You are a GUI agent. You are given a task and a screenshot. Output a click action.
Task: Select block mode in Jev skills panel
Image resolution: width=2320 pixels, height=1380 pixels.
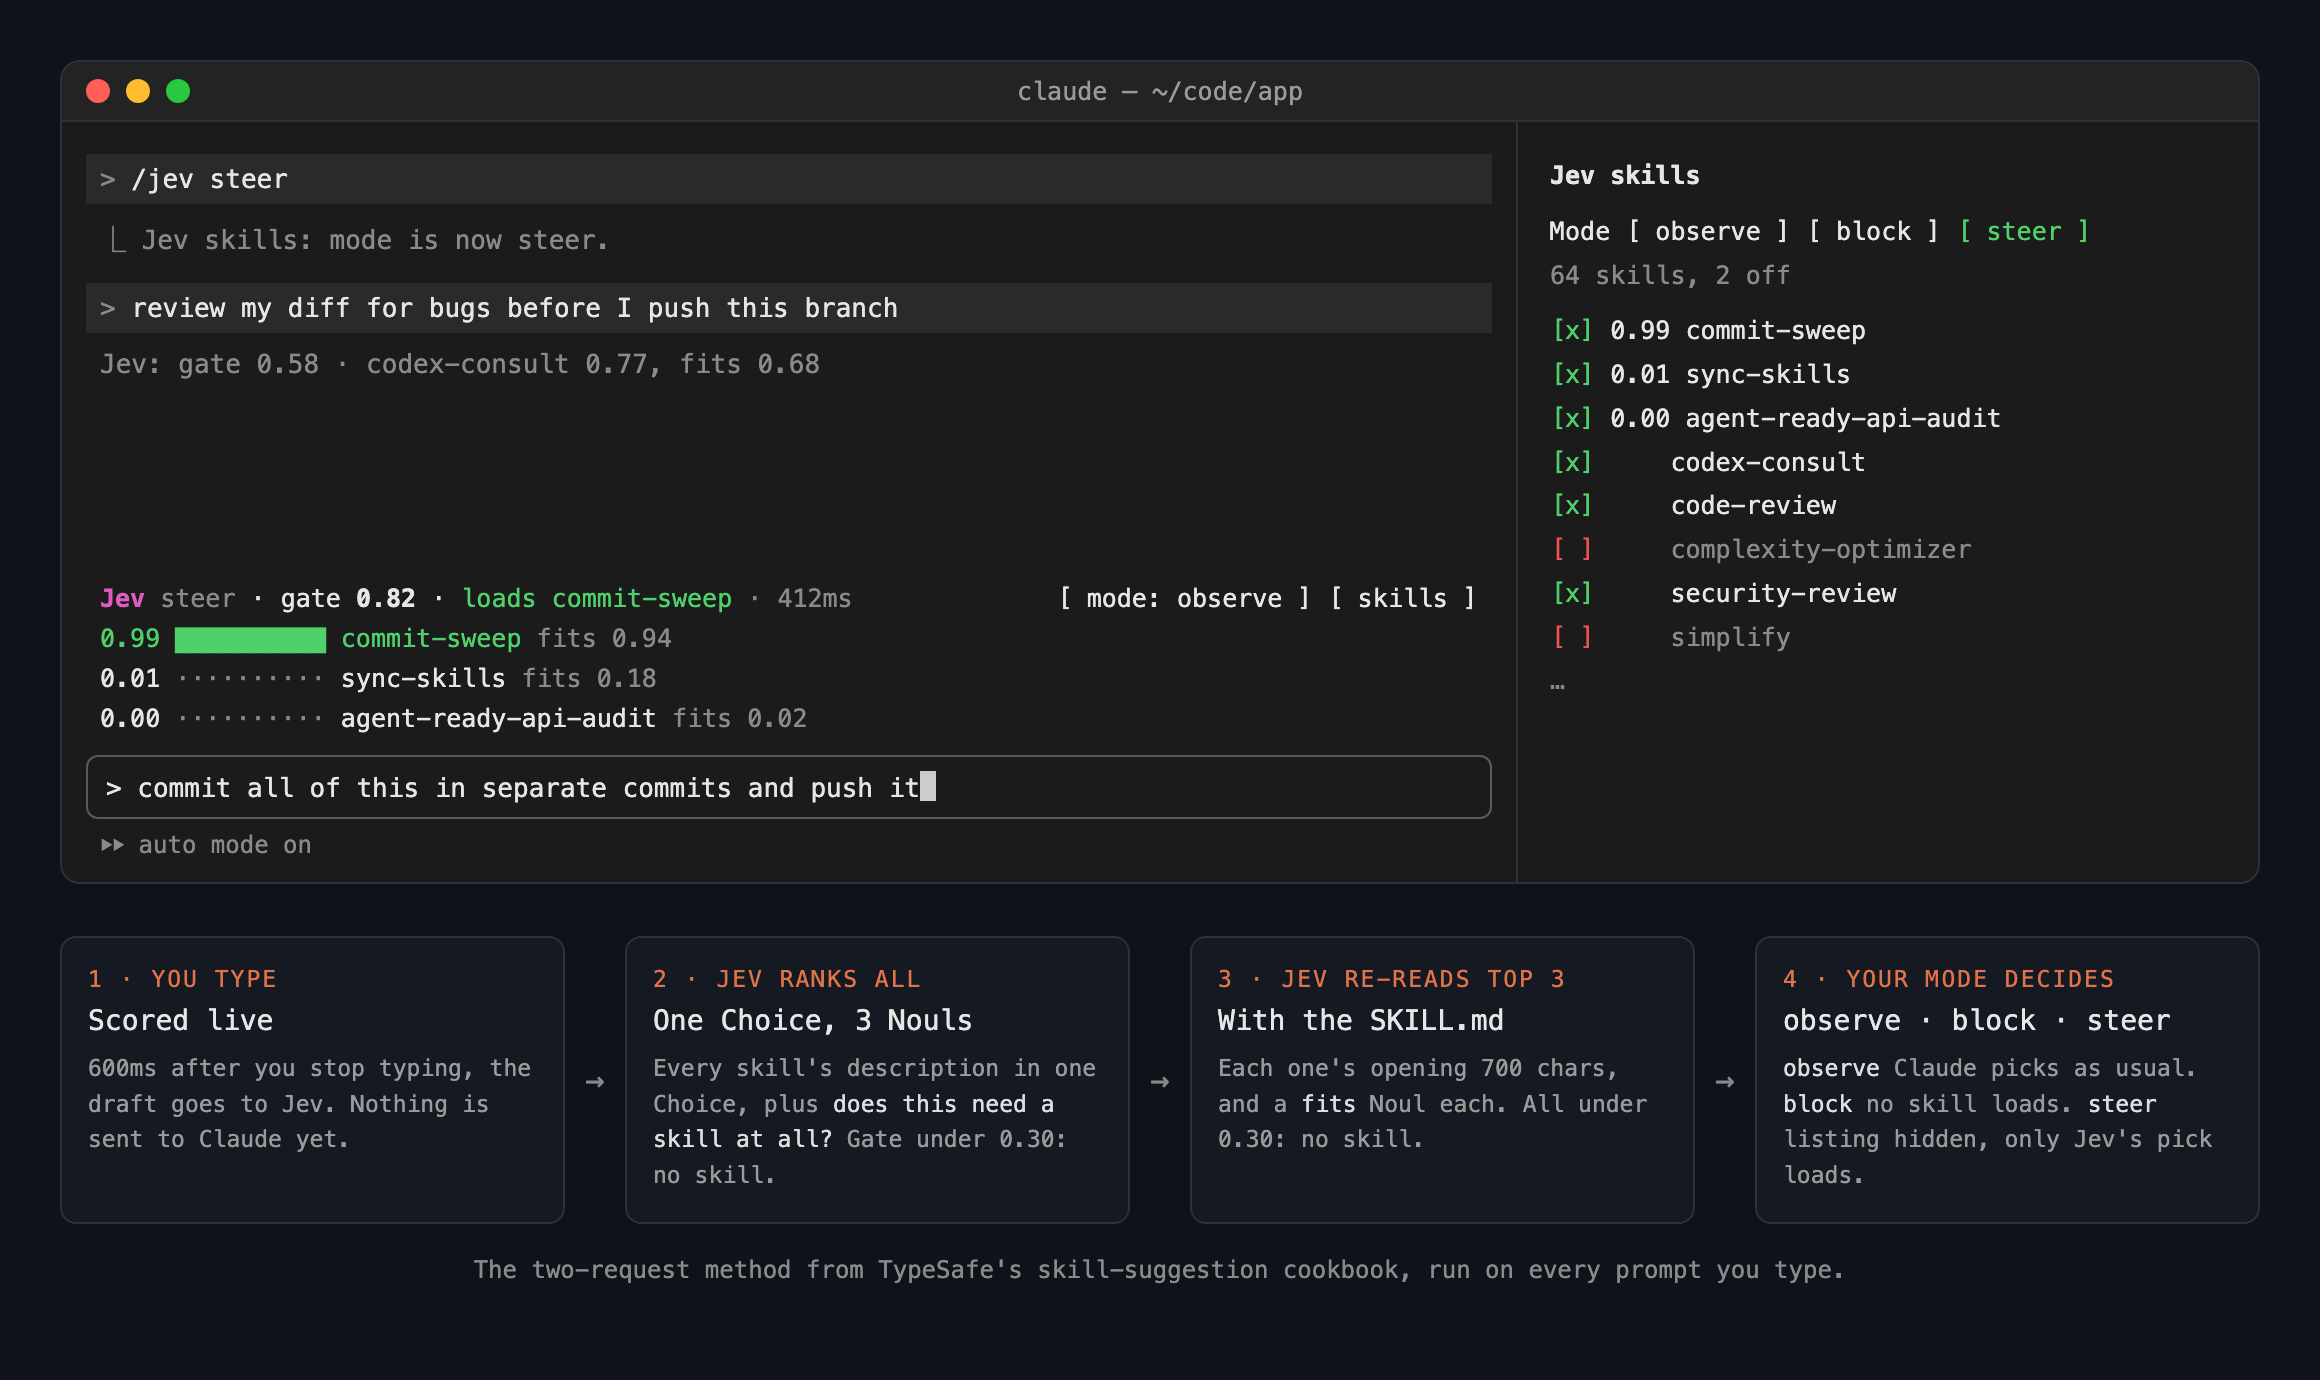click(x=1874, y=232)
